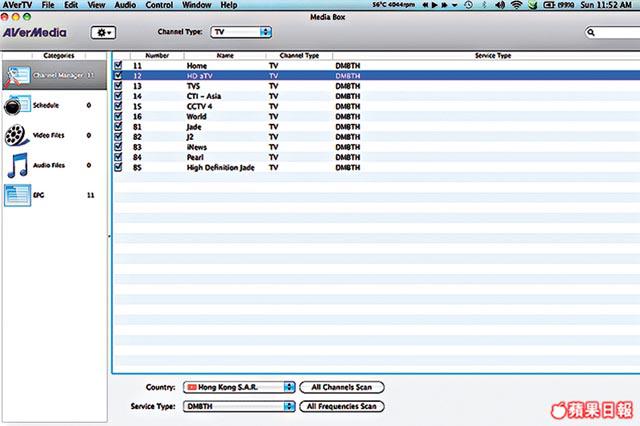Select the Jade channel name on row 81
Viewport: 640px width, 426px height.
[x=194, y=127]
